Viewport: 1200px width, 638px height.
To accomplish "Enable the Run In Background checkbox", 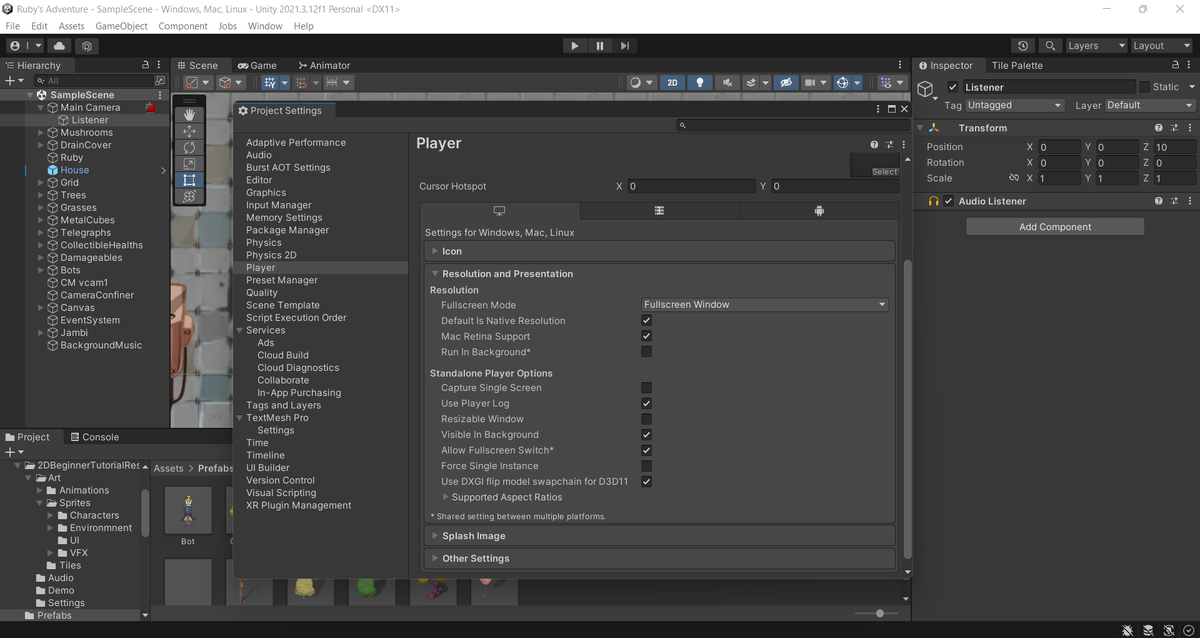I will (646, 352).
